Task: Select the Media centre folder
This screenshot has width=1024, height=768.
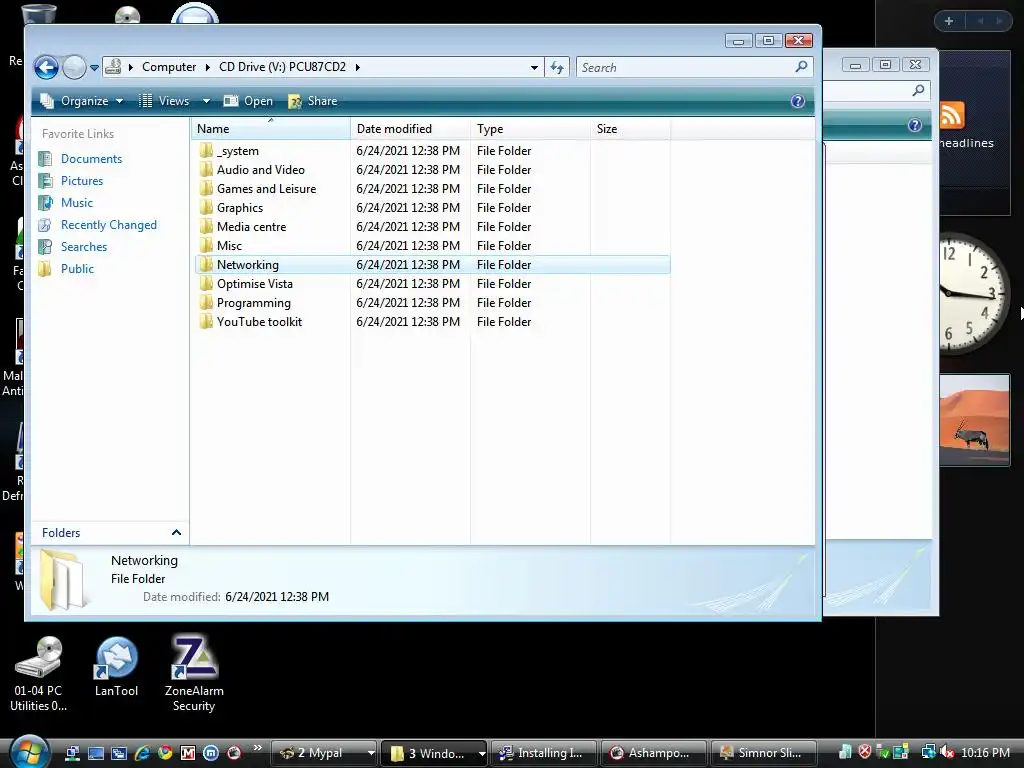Action: pos(251,227)
